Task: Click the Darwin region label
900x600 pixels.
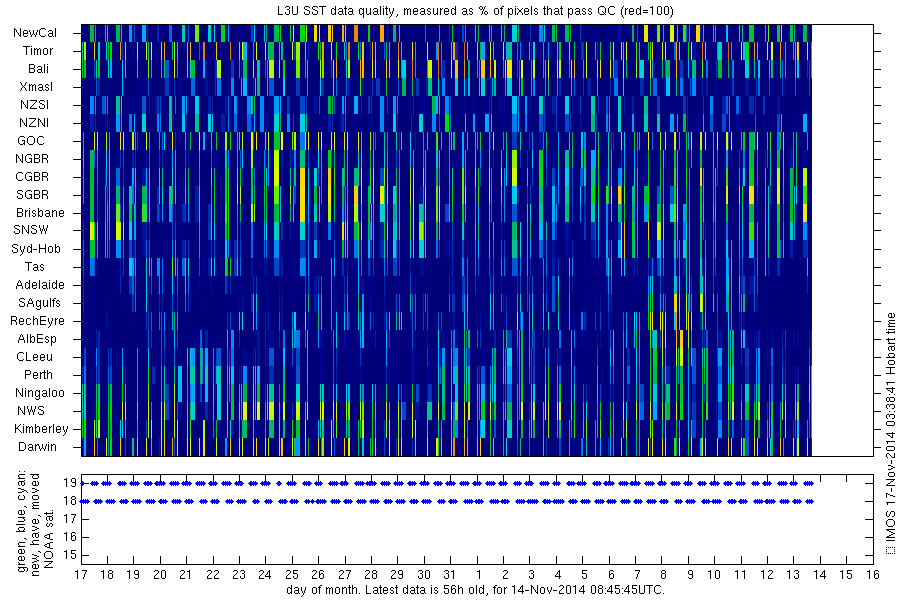Action: (x=37, y=447)
